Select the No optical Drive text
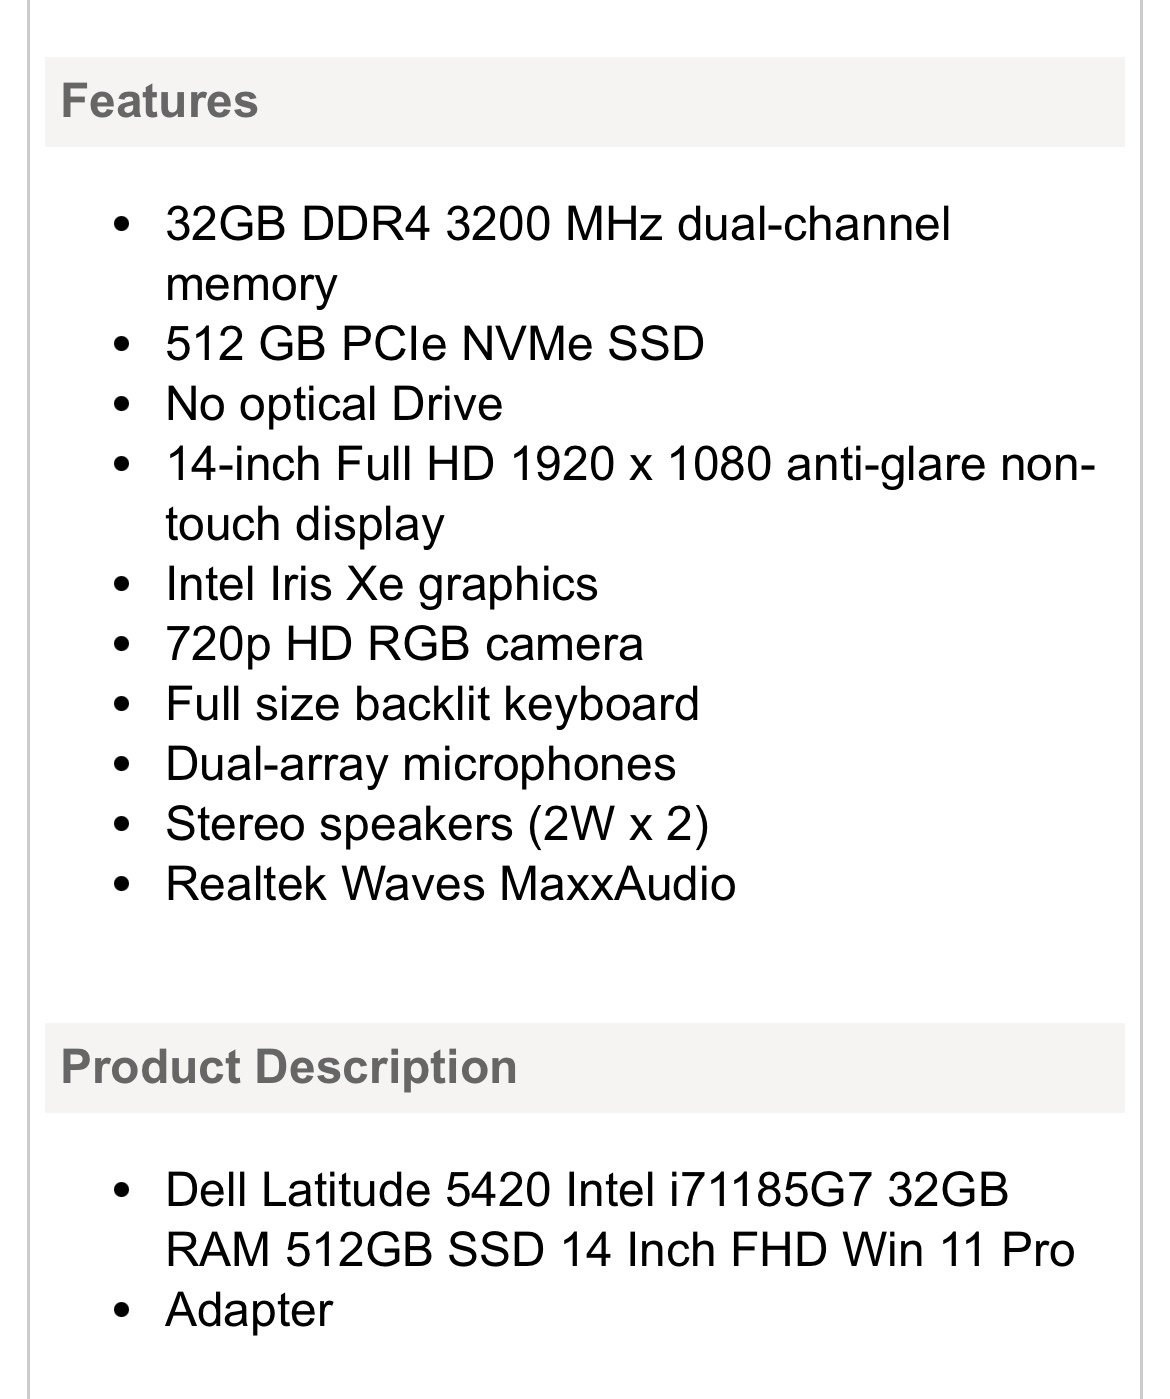Viewport: 1170px width, 1399px height. tap(334, 404)
